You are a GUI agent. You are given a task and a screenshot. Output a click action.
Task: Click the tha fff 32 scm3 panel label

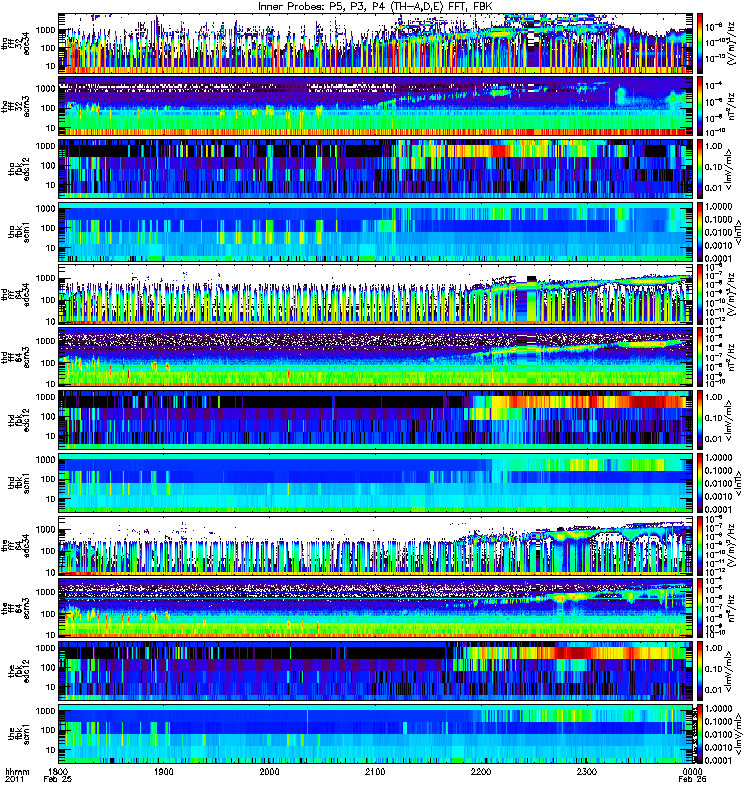15,106
